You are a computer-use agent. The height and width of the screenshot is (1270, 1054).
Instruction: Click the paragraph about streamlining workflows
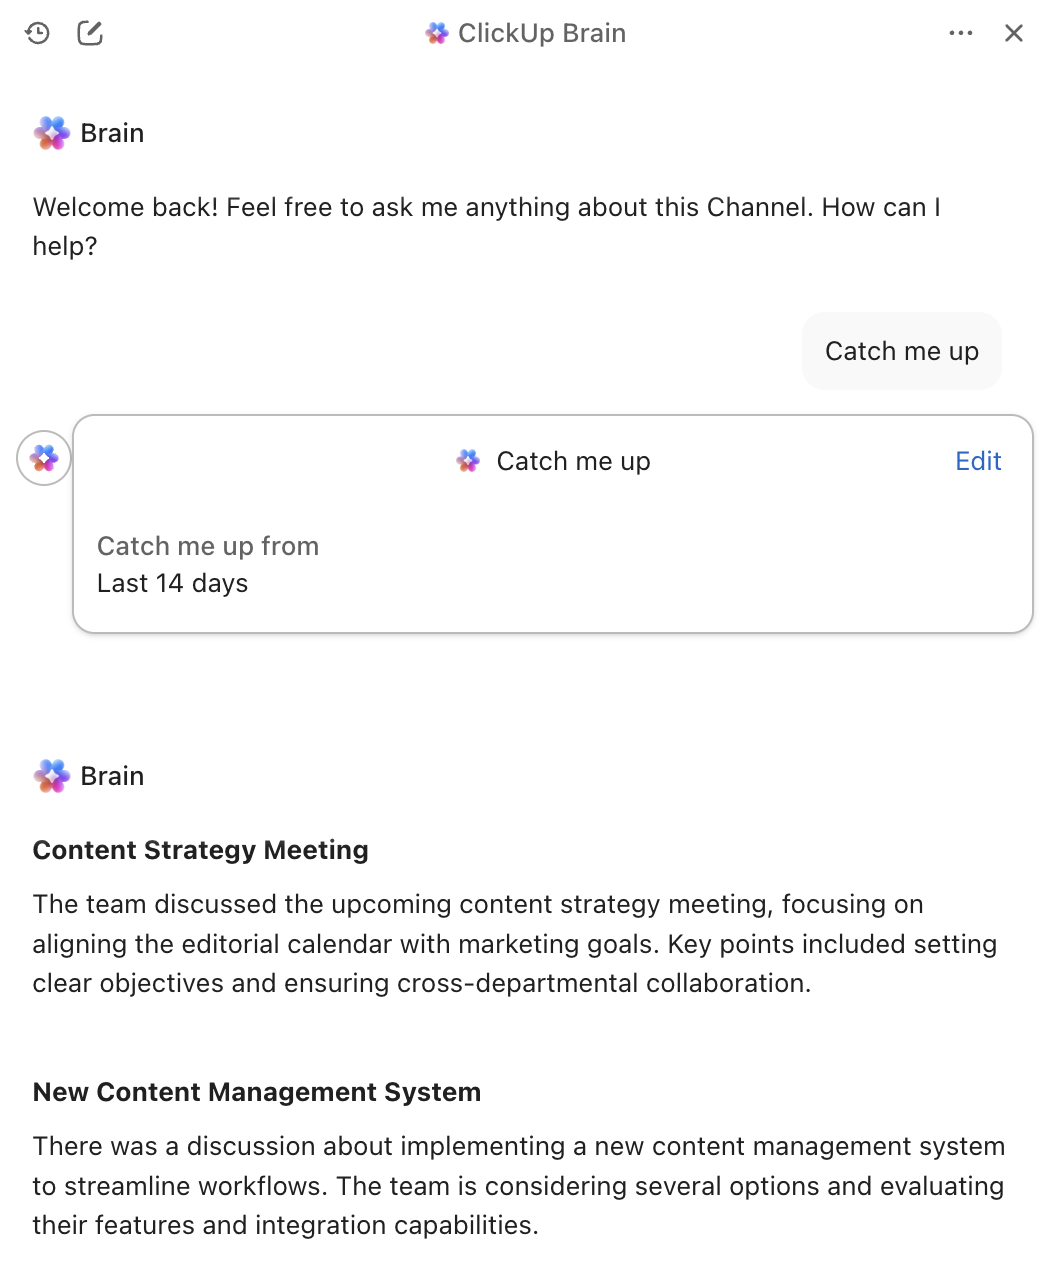pyautogui.click(x=518, y=1186)
